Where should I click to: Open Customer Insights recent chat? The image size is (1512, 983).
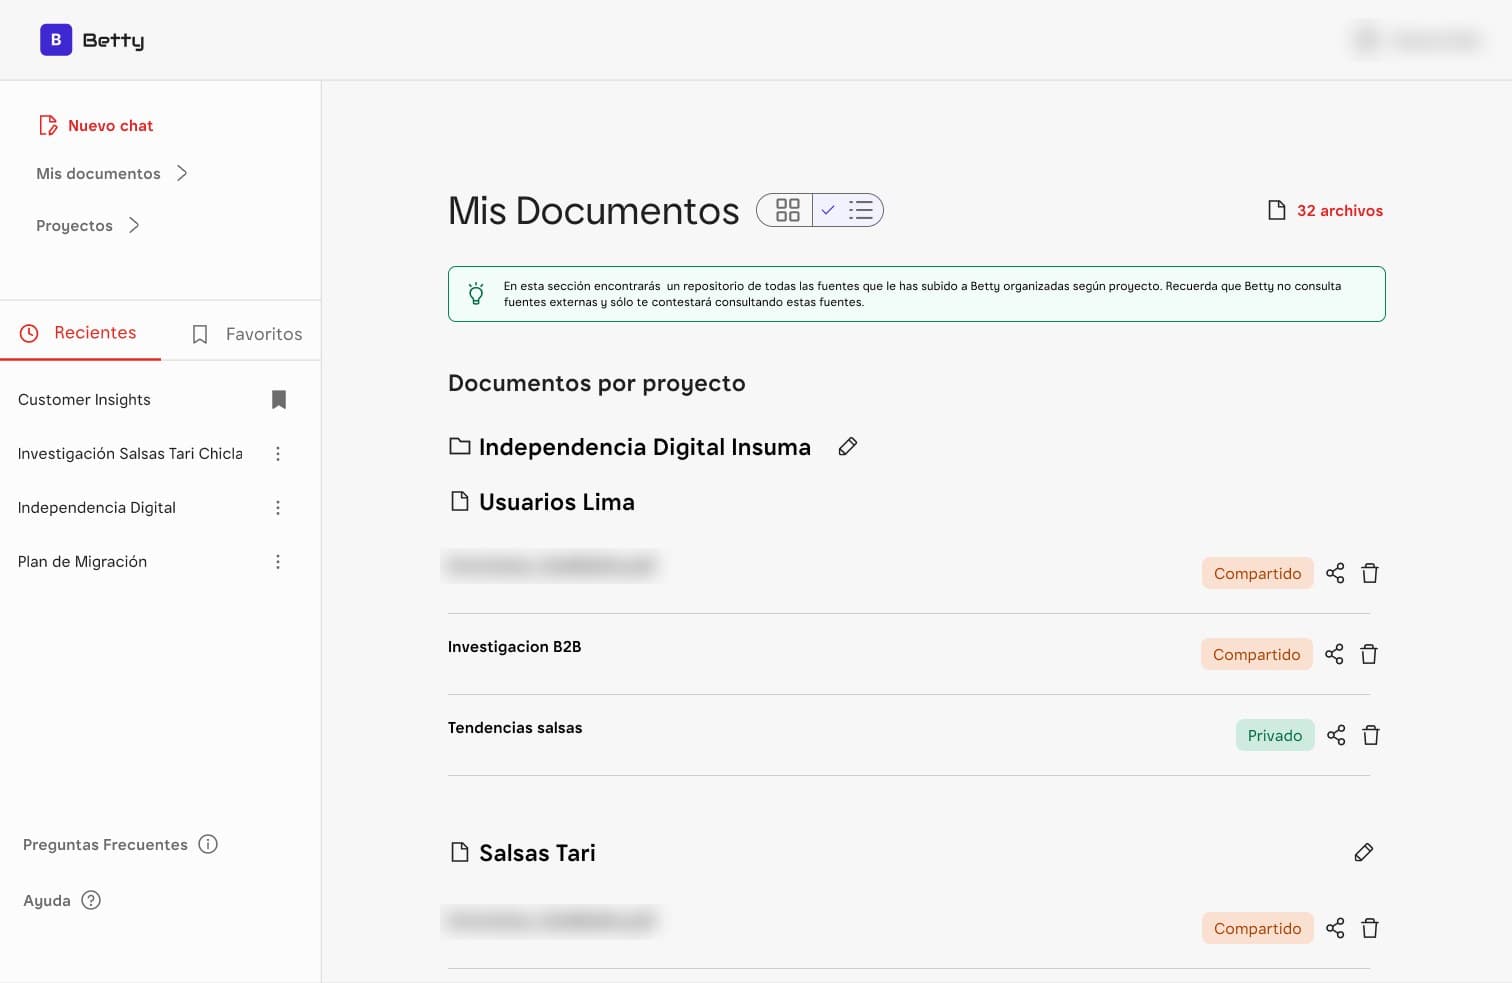pyautogui.click(x=84, y=399)
